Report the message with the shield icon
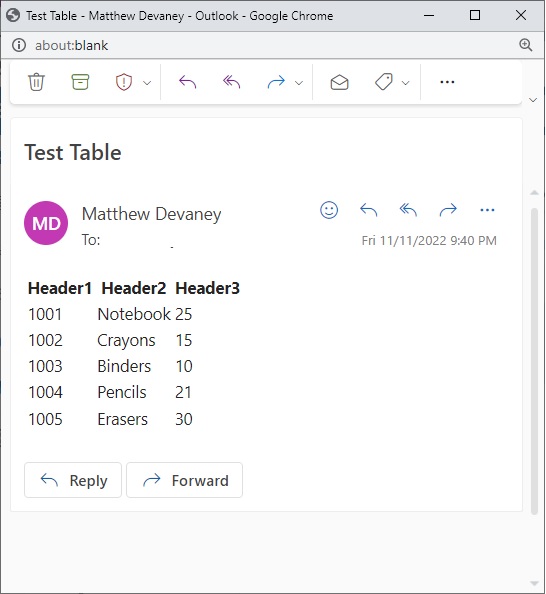The height and width of the screenshot is (594, 546). (124, 82)
